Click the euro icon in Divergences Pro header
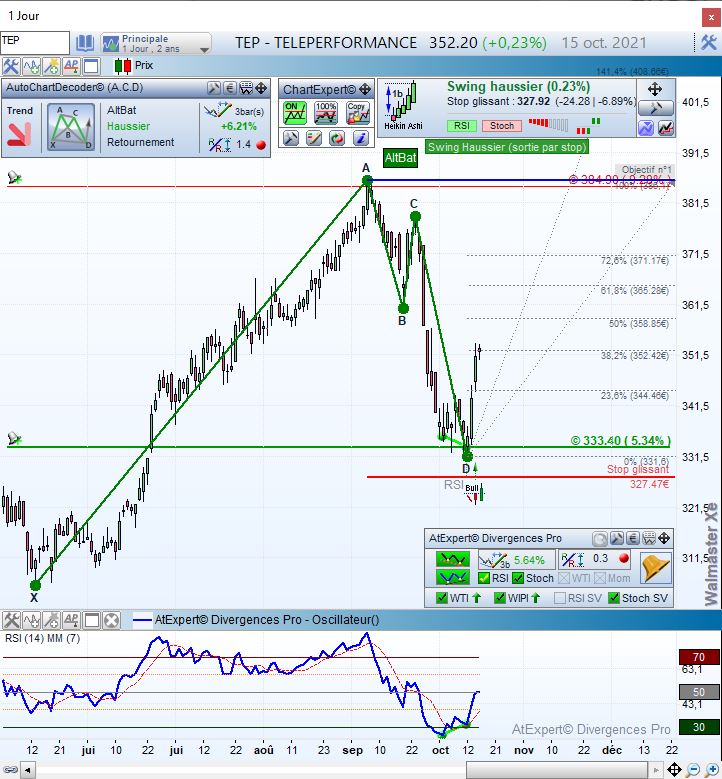Image resolution: width=722 pixels, height=779 pixels. (633, 538)
